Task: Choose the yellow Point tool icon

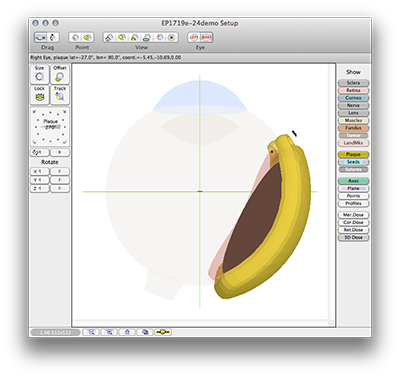Action: pyautogui.click(x=88, y=37)
